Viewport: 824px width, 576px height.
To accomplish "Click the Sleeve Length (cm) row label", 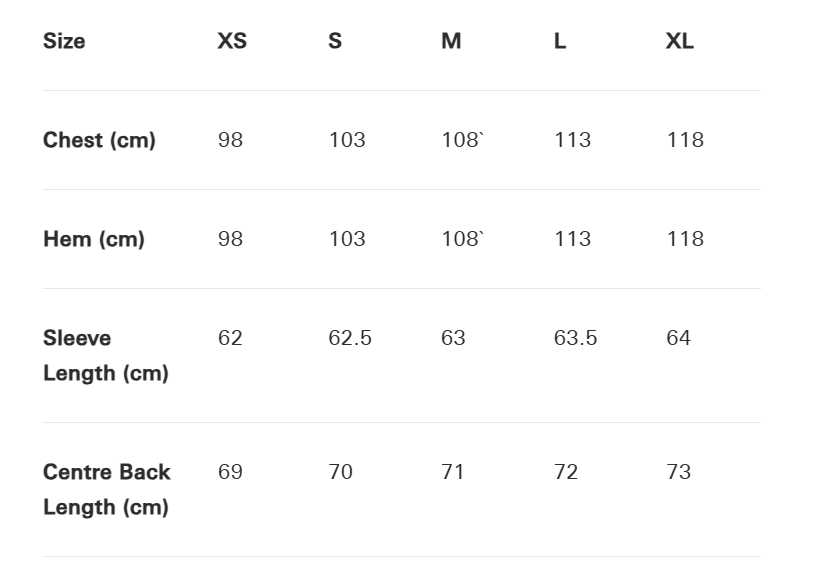I will [105, 355].
